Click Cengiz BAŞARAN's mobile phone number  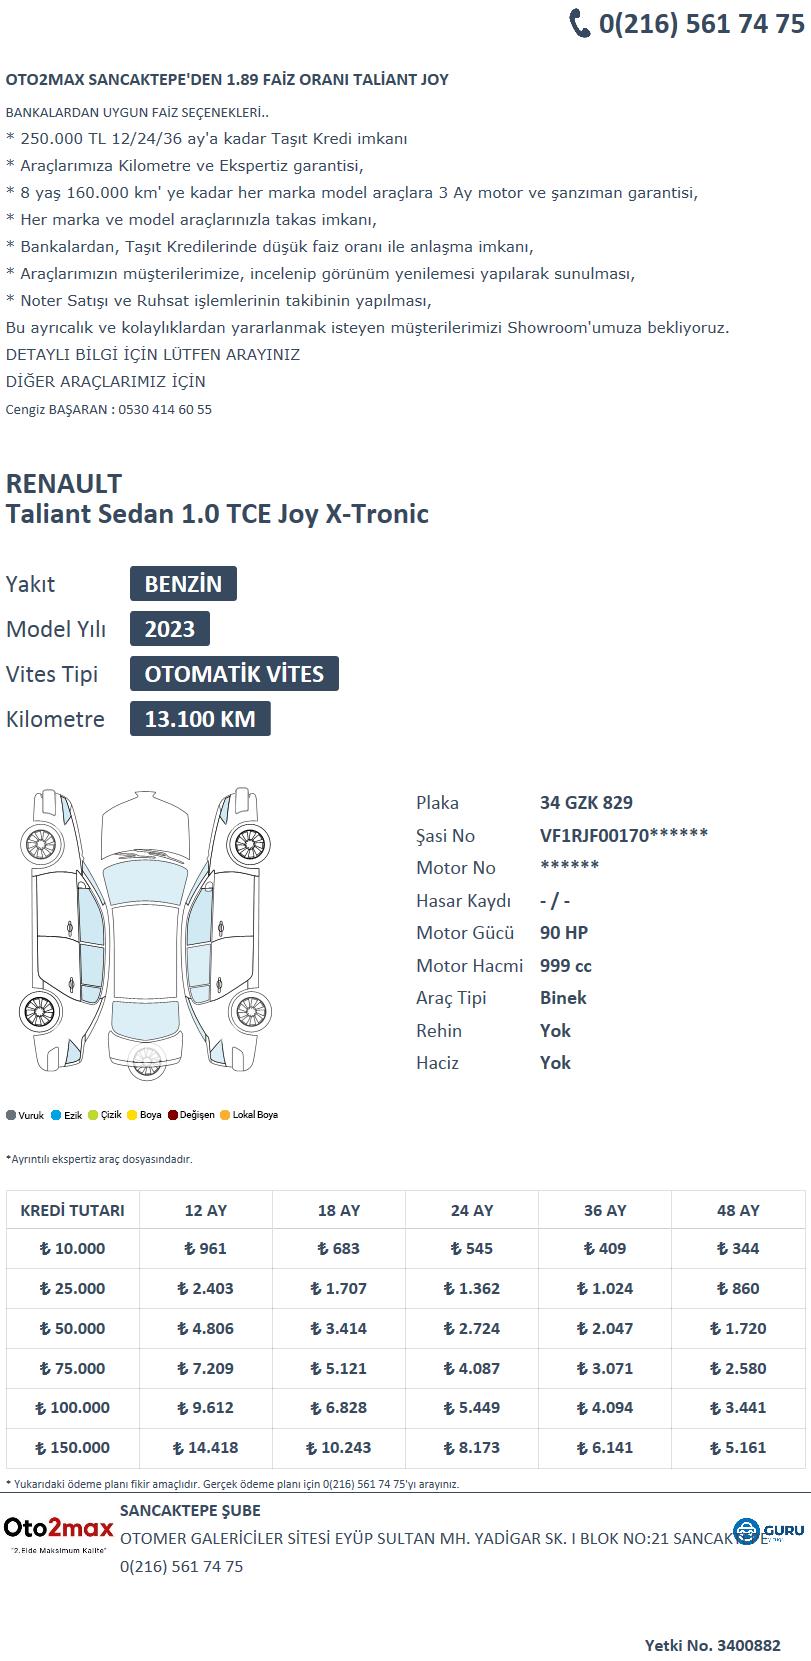tap(165, 409)
